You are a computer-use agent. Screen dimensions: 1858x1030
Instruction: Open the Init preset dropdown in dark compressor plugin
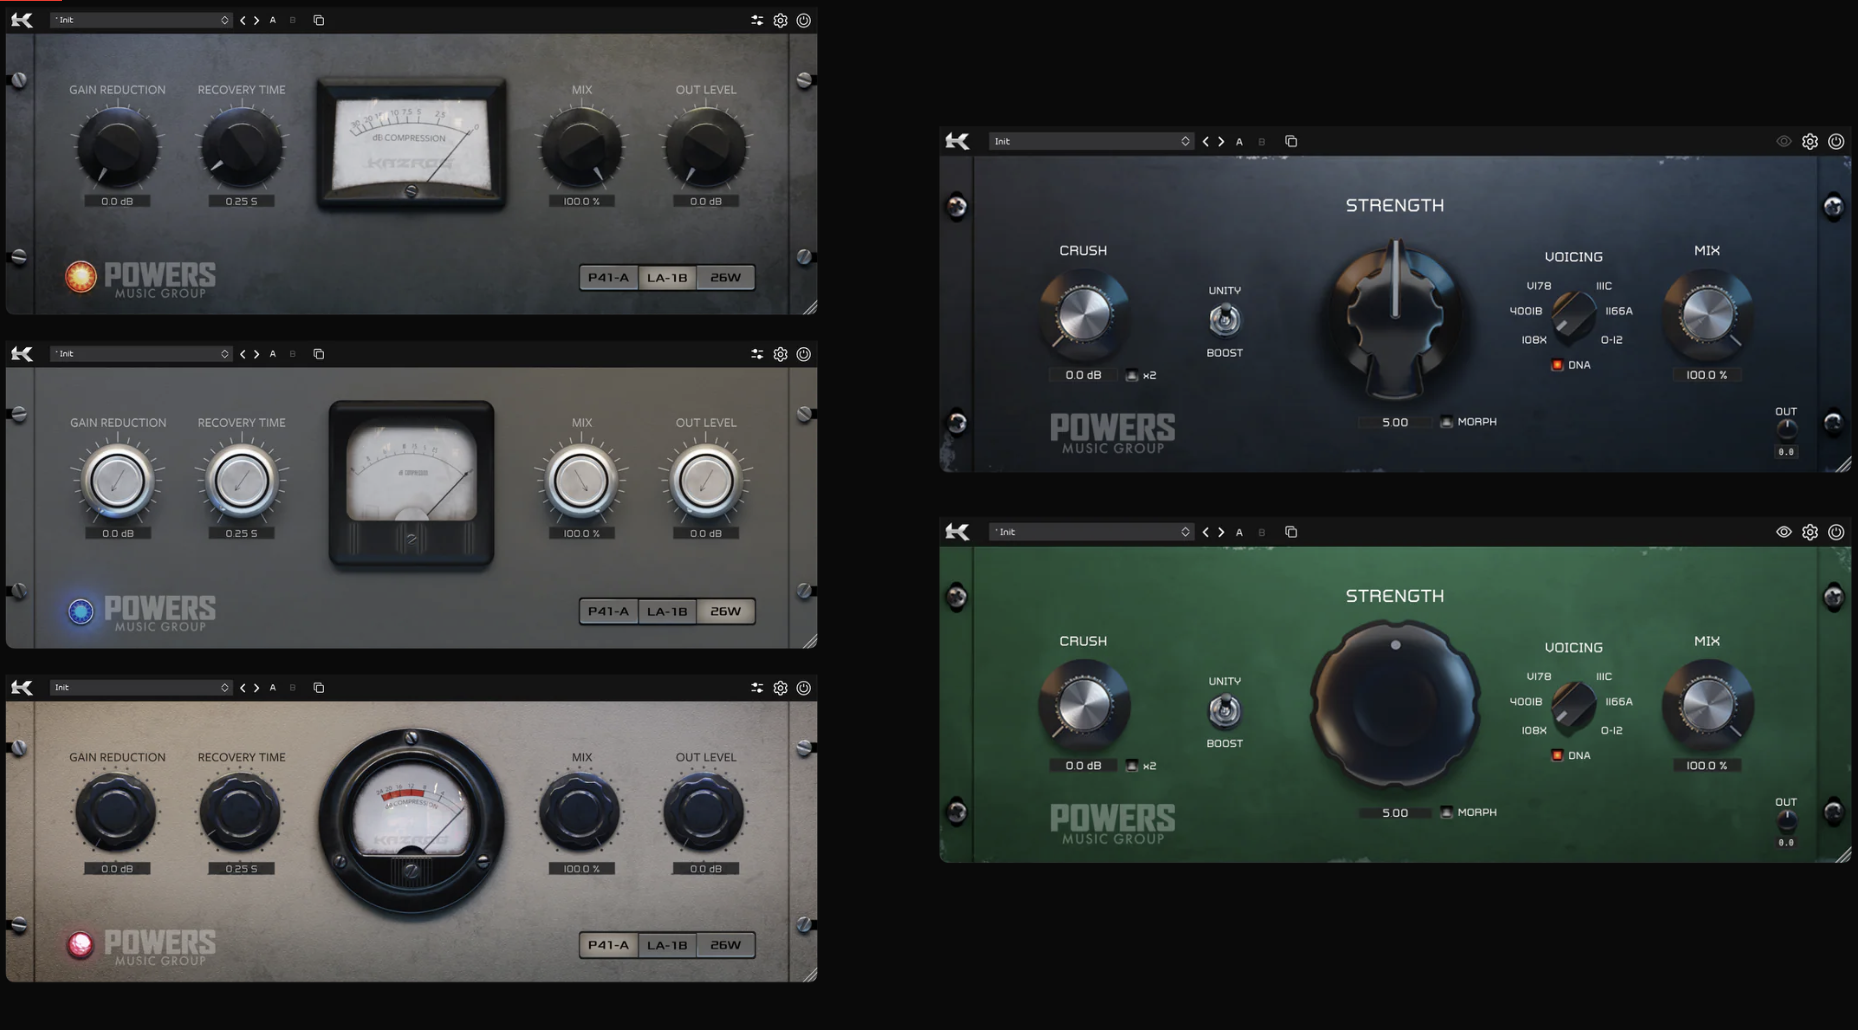coord(141,20)
